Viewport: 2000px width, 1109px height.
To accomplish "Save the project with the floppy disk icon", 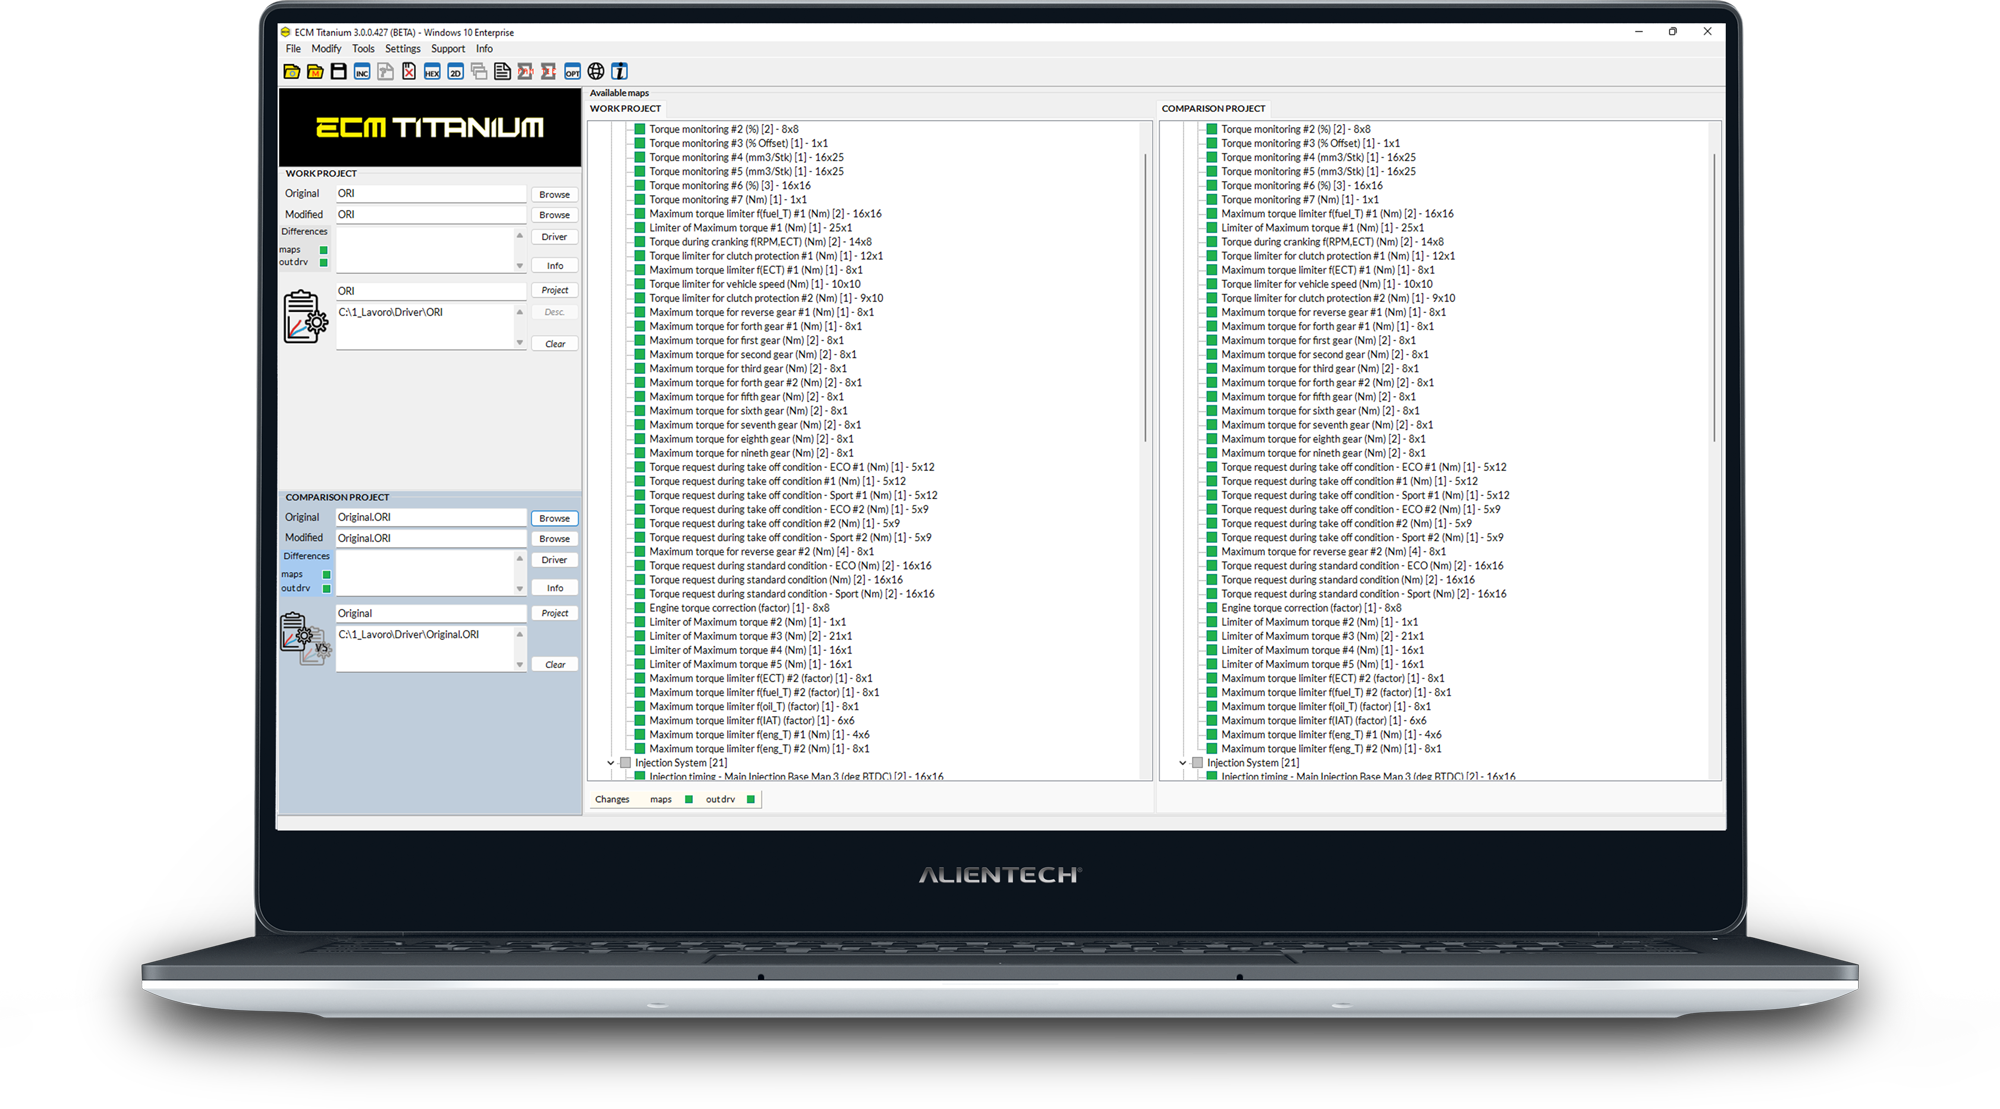I will click(x=338, y=71).
